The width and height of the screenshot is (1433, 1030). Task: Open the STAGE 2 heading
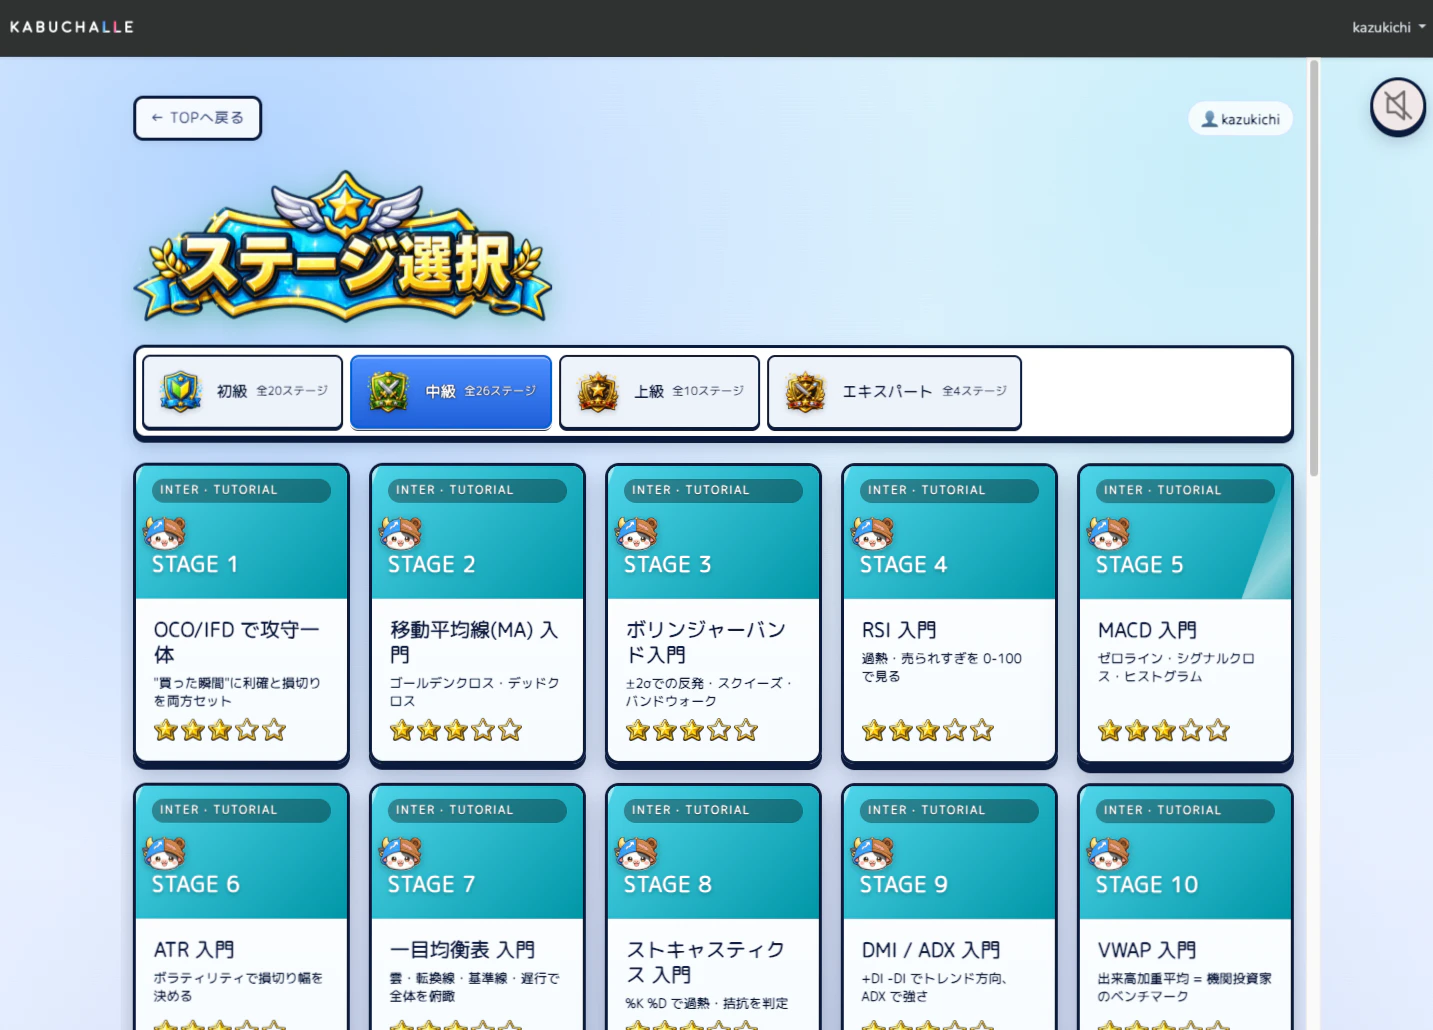click(432, 565)
